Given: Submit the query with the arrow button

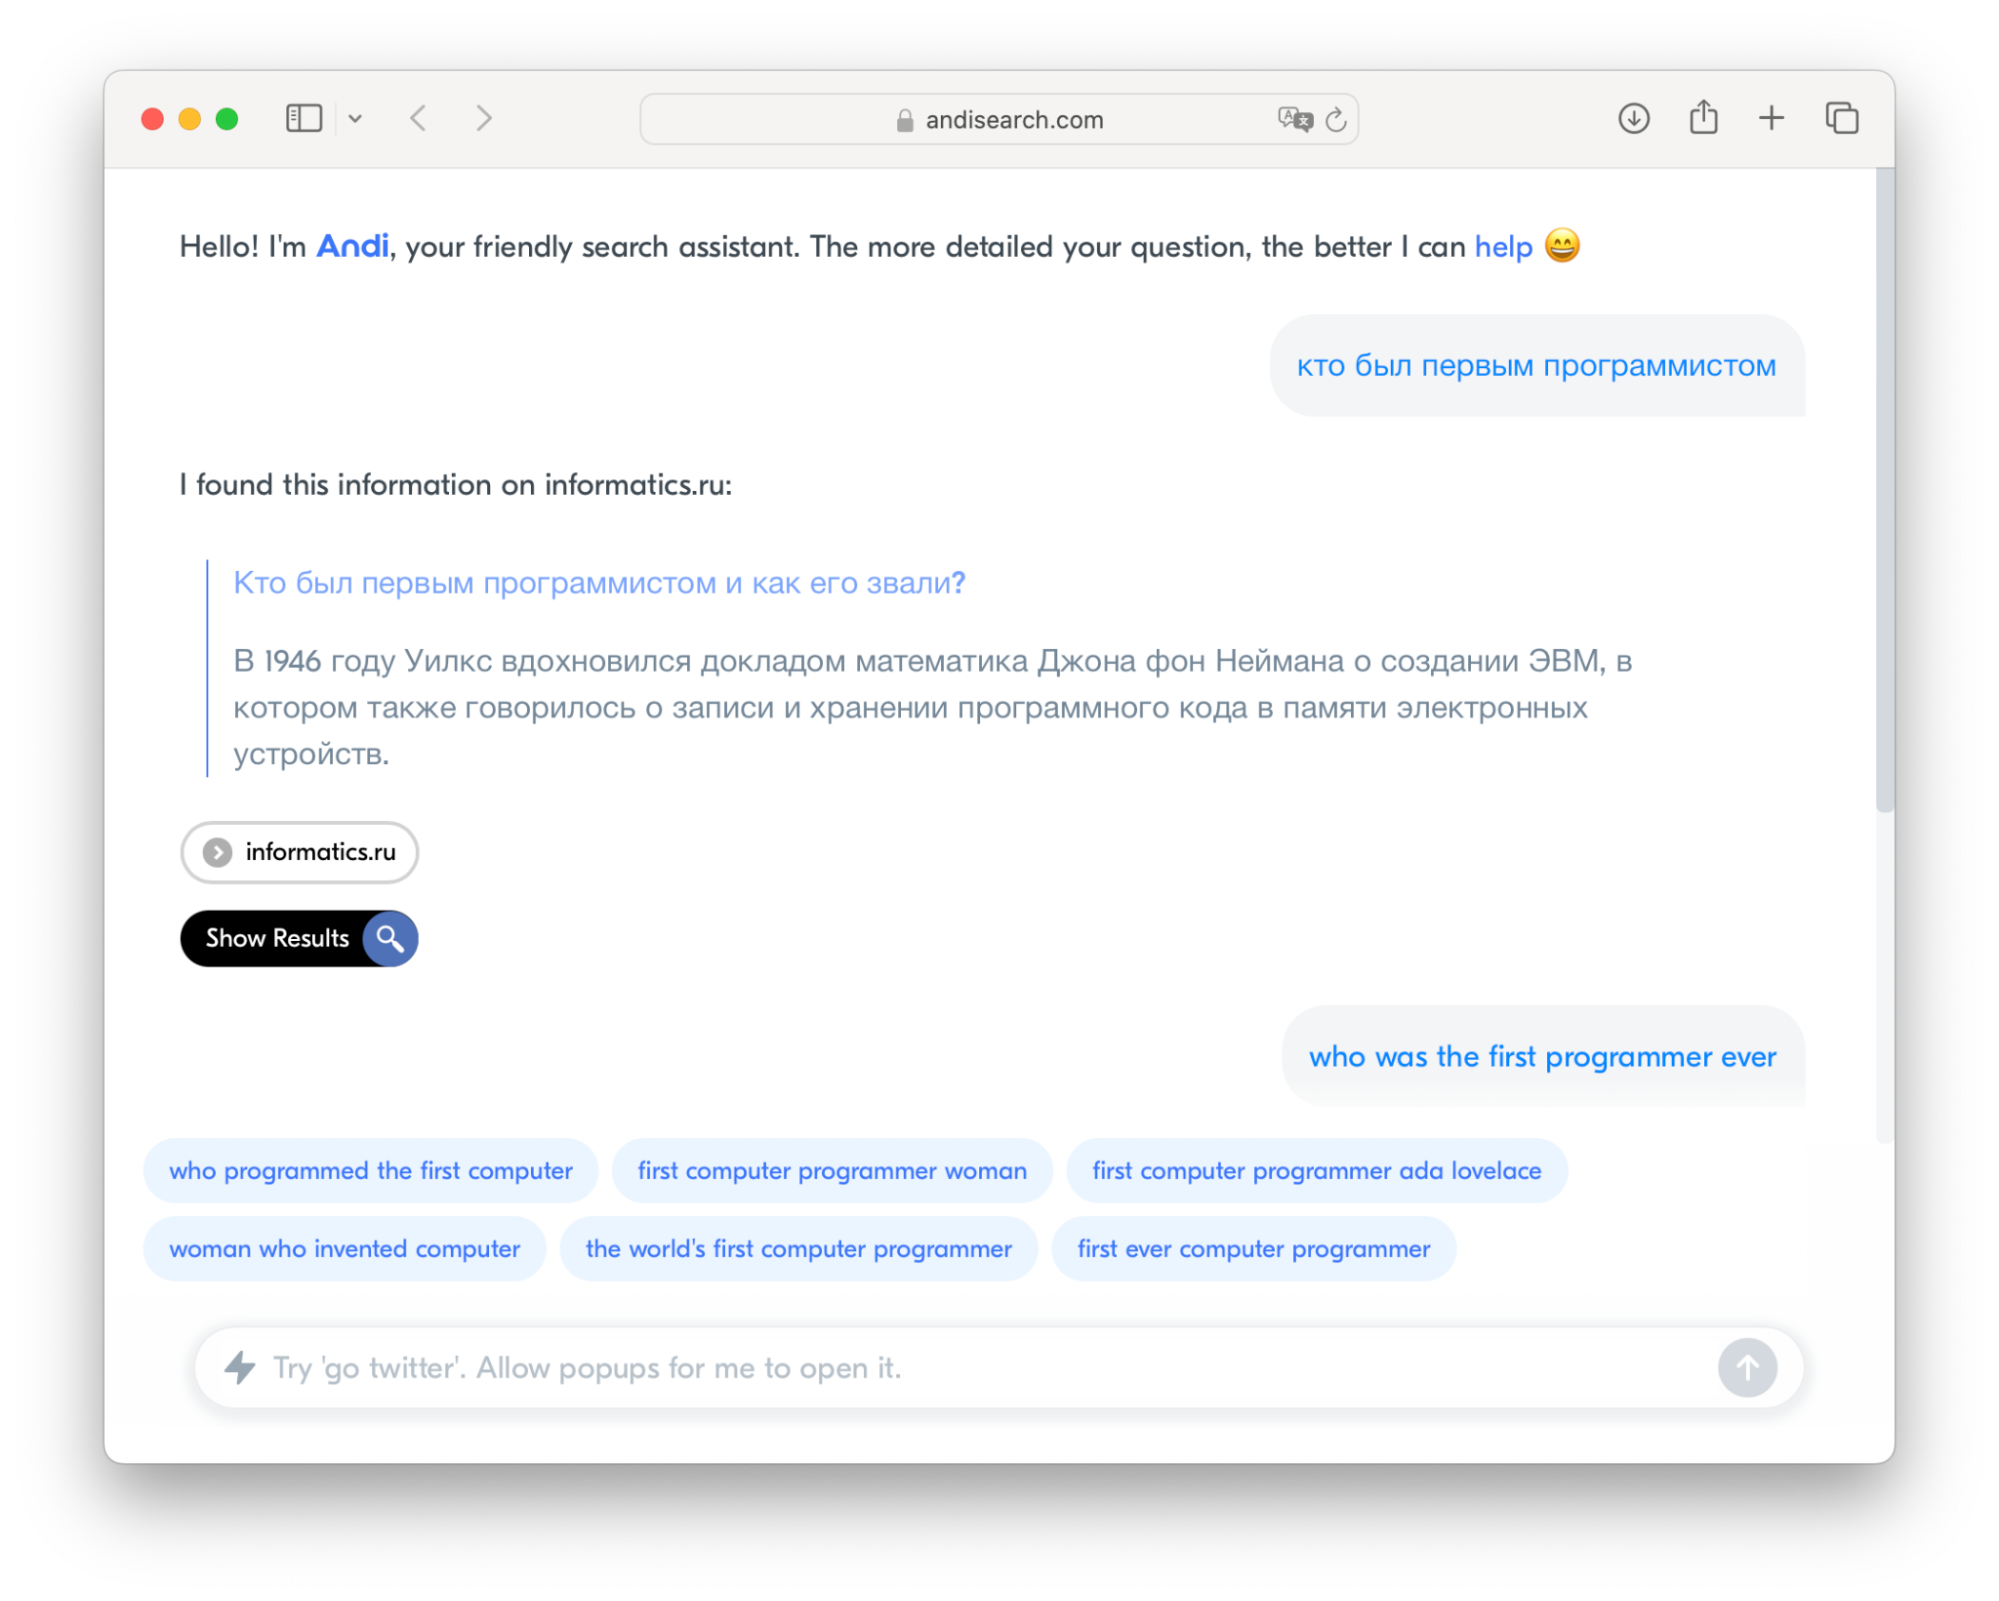Looking at the screenshot, I should click(1747, 1368).
